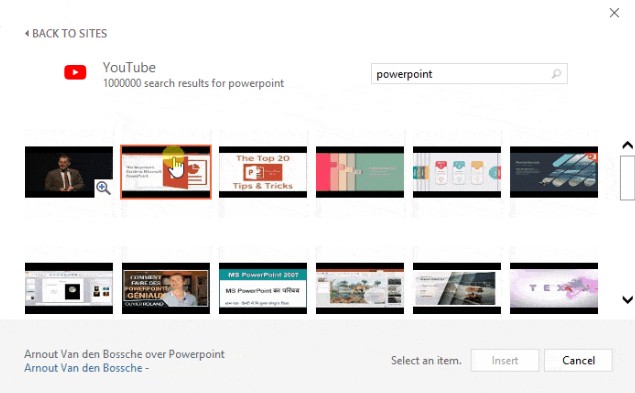Click the vertical scrollbar thumb
This screenshot has width=635, height=393.
627,177
